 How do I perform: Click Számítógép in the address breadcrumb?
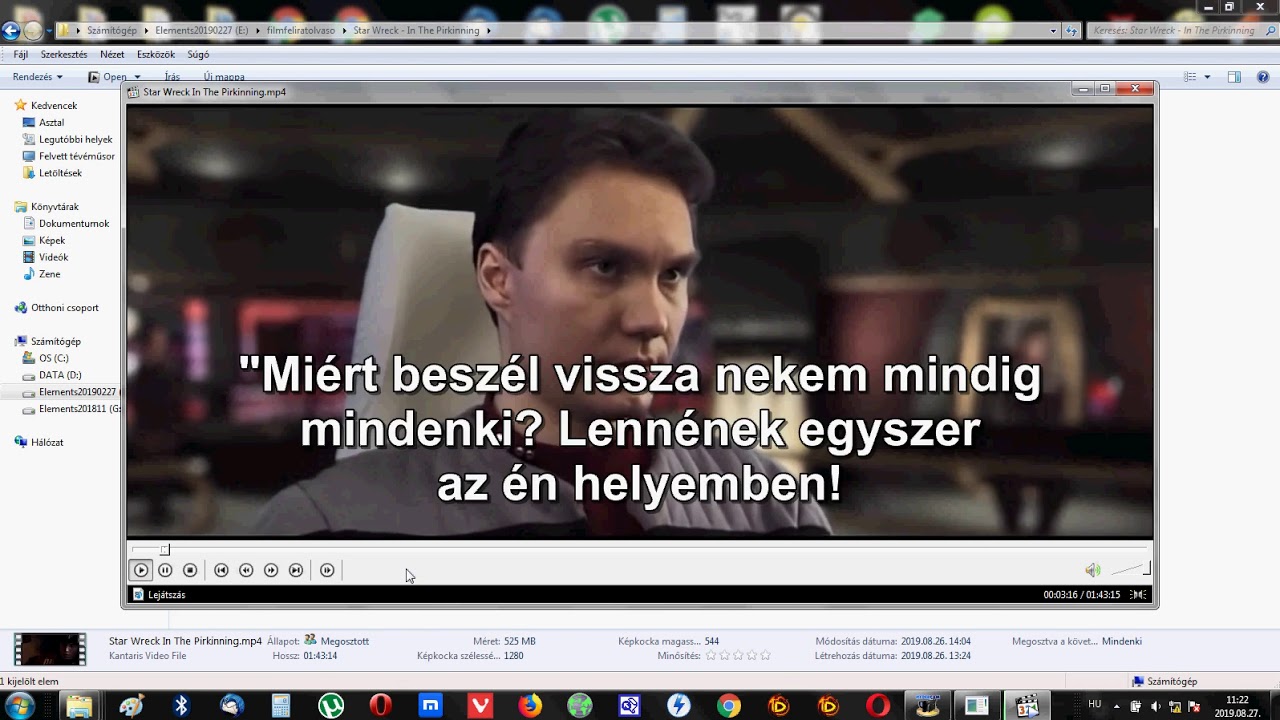111,31
